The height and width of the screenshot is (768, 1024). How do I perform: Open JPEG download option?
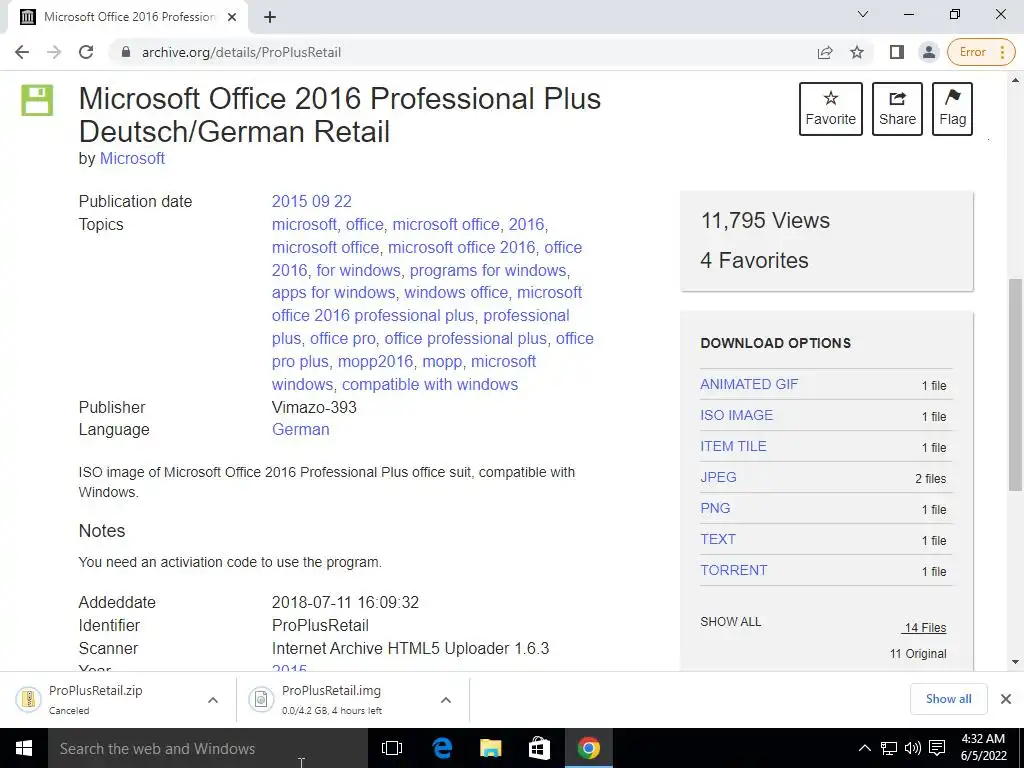[x=718, y=477]
